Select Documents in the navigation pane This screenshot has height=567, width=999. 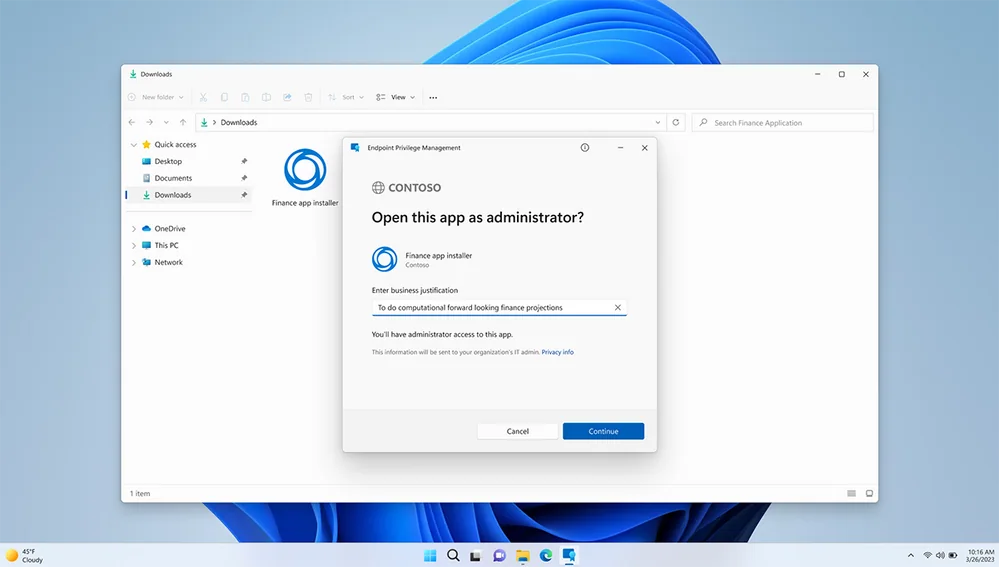173,178
